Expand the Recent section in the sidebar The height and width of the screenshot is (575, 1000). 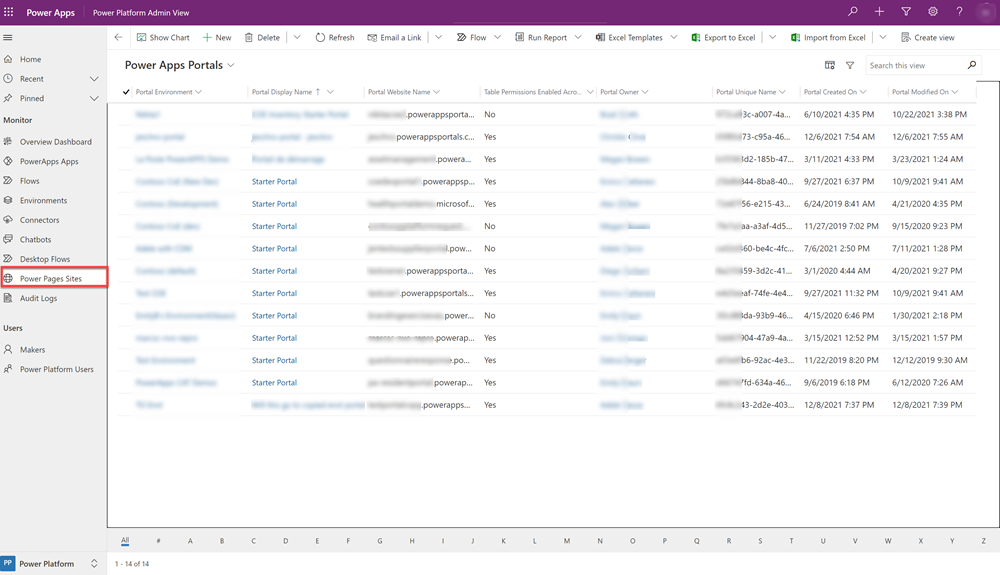94,79
